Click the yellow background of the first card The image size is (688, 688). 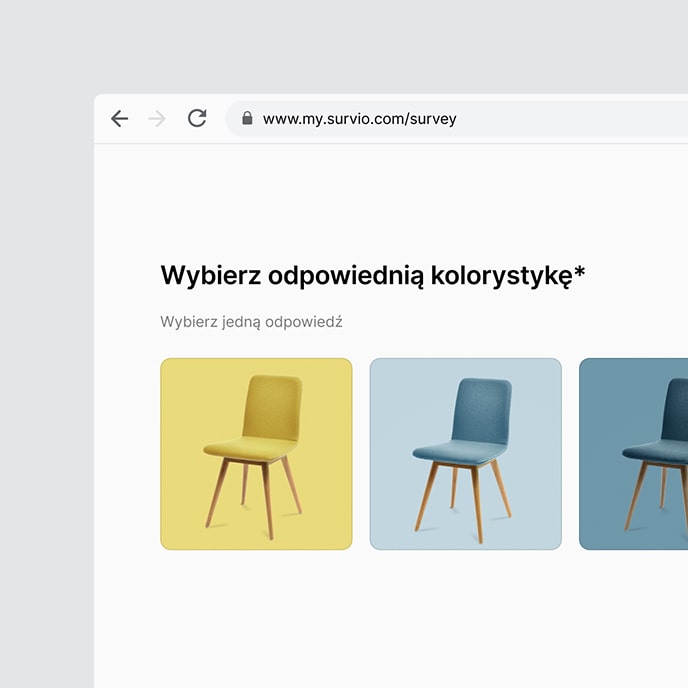(x=190, y=400)
